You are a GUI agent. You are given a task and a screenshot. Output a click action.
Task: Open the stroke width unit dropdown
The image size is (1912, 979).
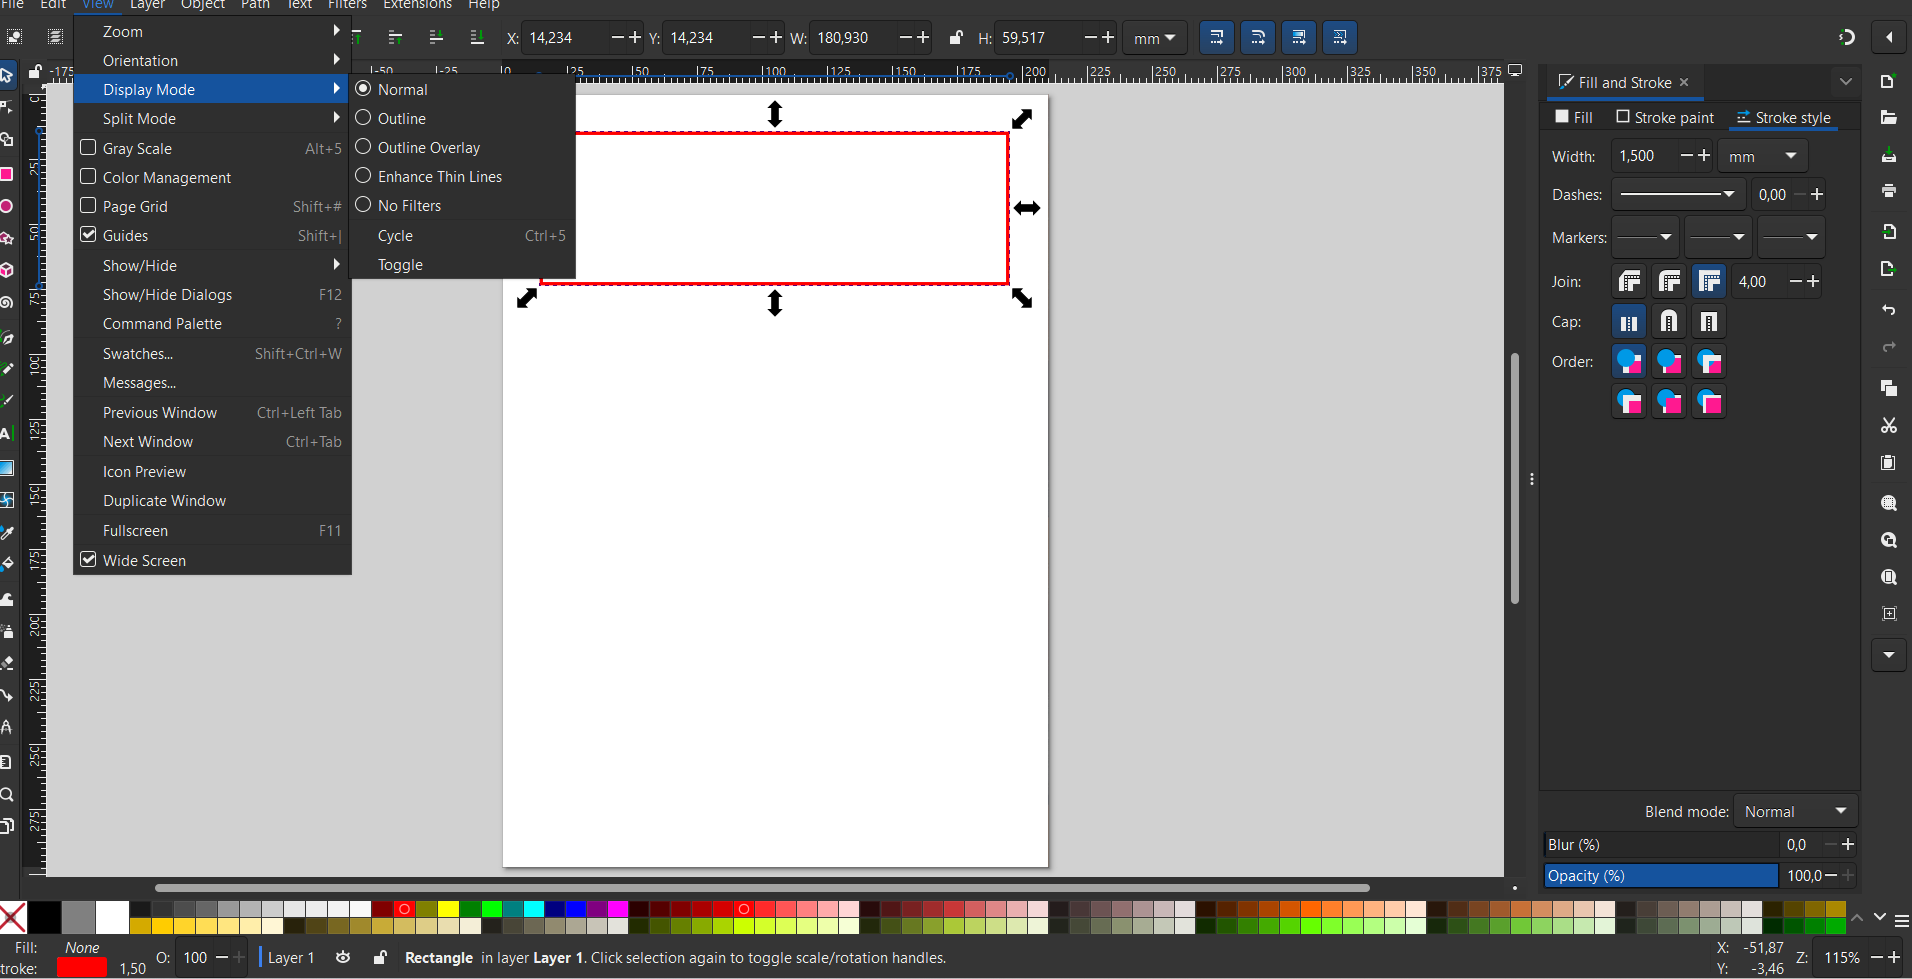coord(1762,157)
